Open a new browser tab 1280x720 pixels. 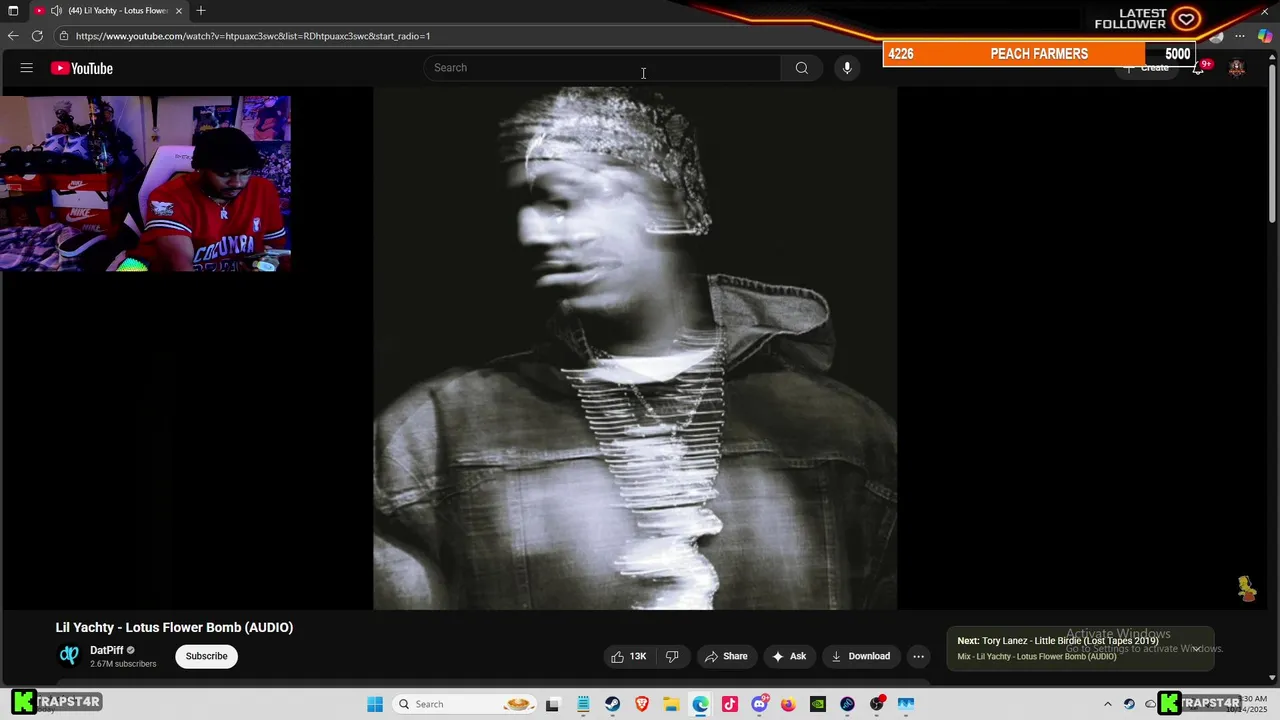pyautogui.click(x=201, y=10)
